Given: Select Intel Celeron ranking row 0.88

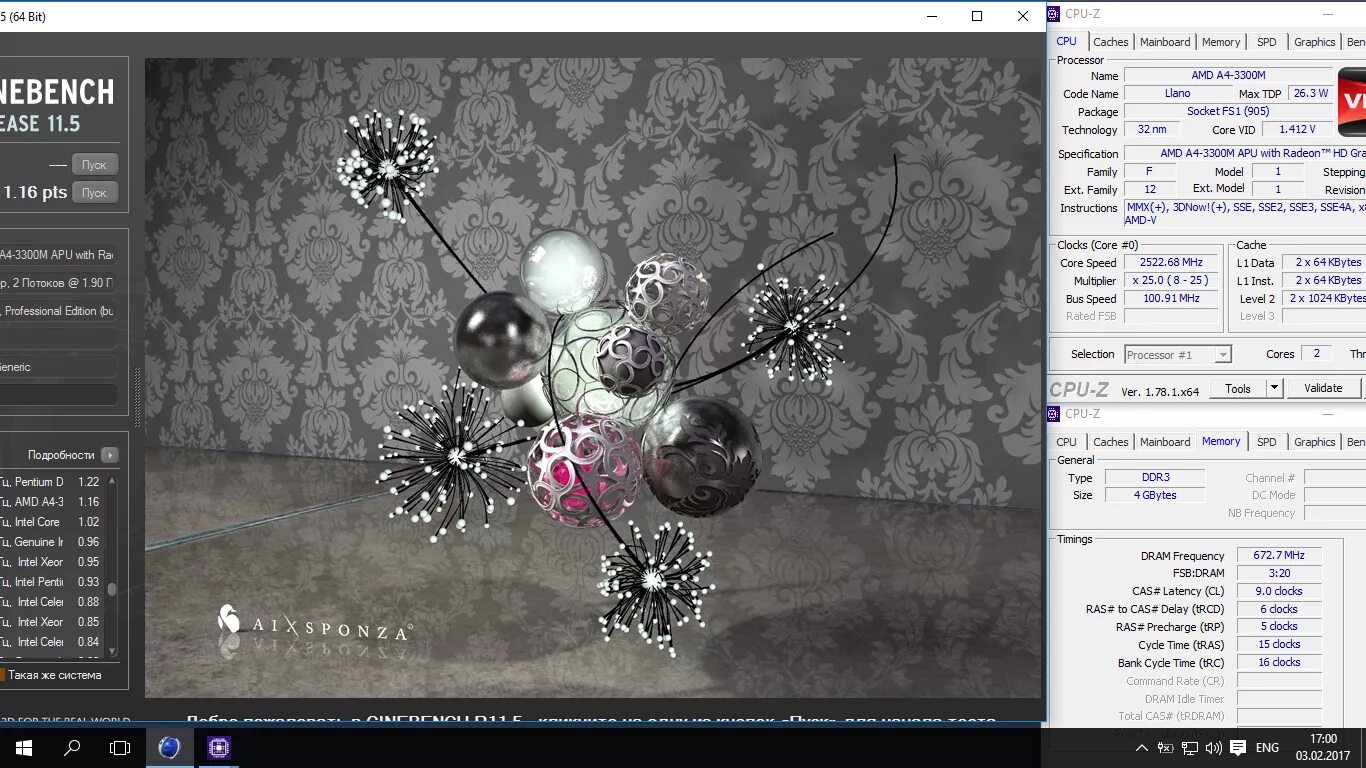Looking at the screenshot, I should point(52,602).
